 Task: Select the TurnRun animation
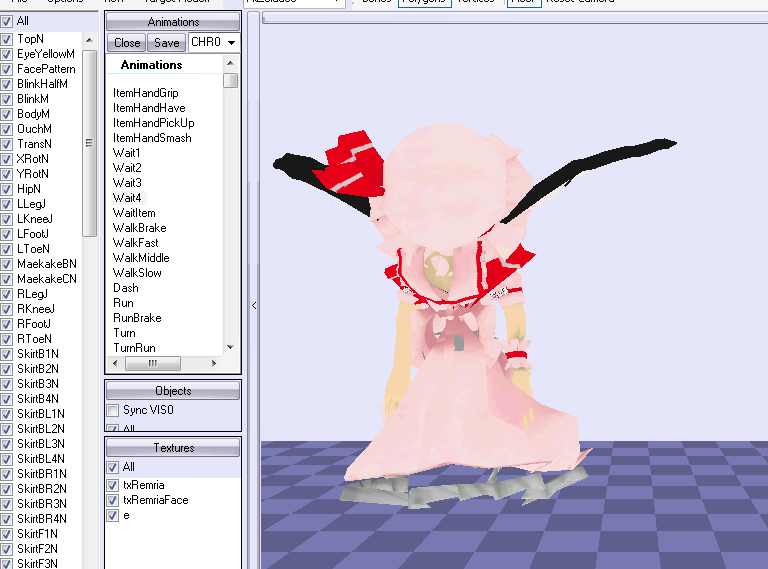pyautogui.click(x=134, y=348)
